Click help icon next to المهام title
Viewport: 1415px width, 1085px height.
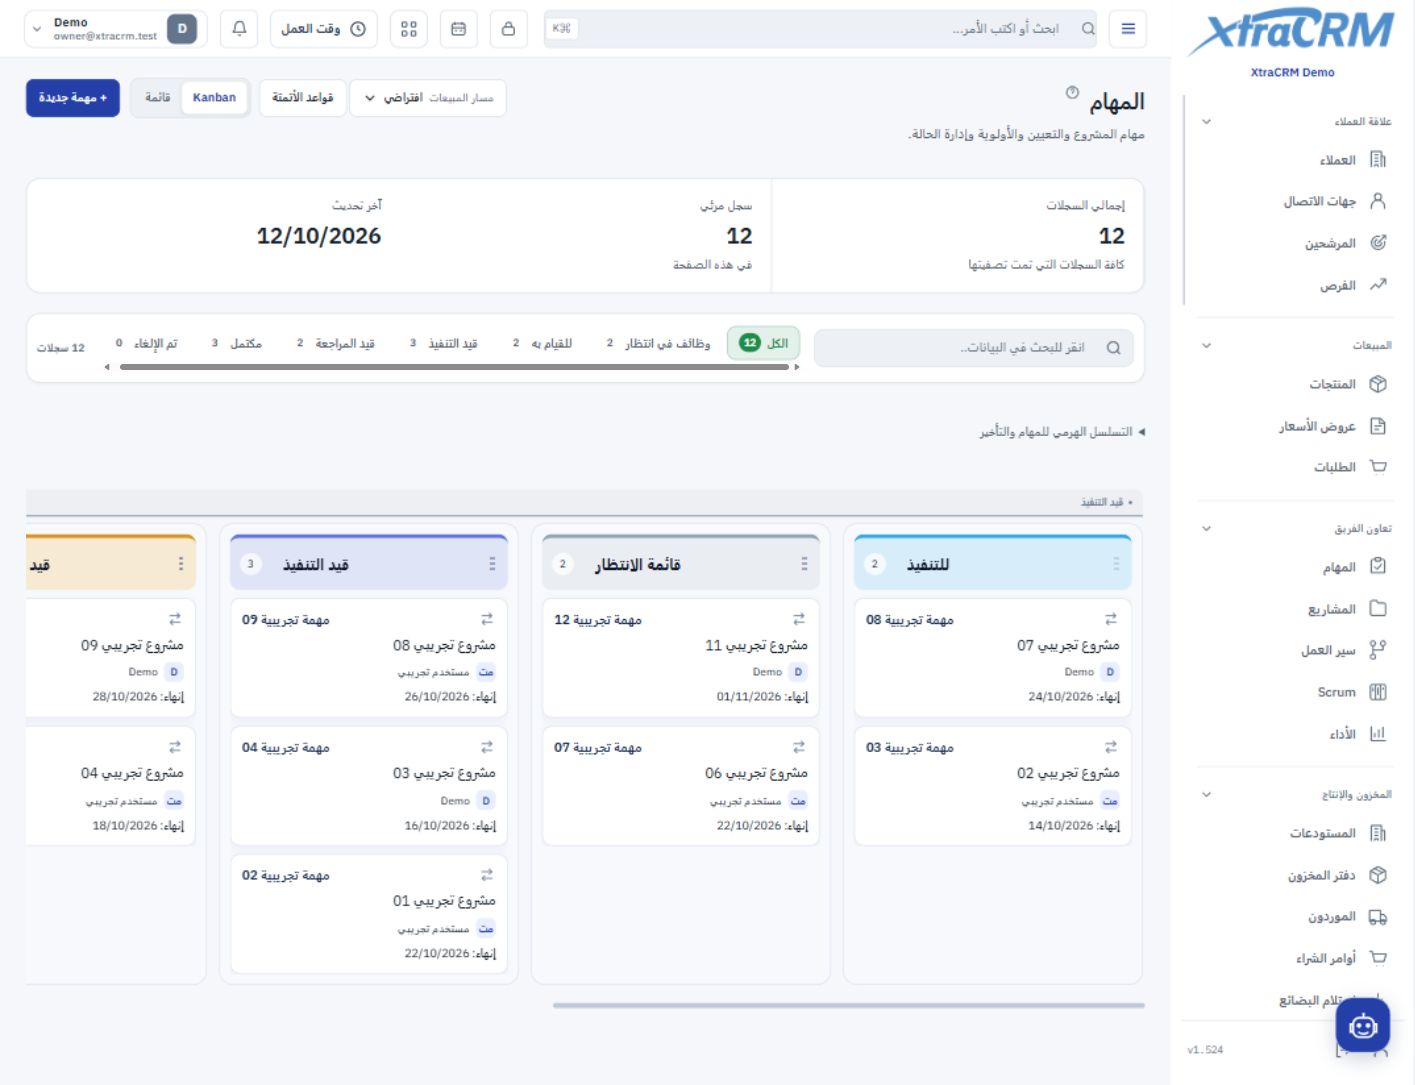pyautogui.click(x=1072, y=92)
